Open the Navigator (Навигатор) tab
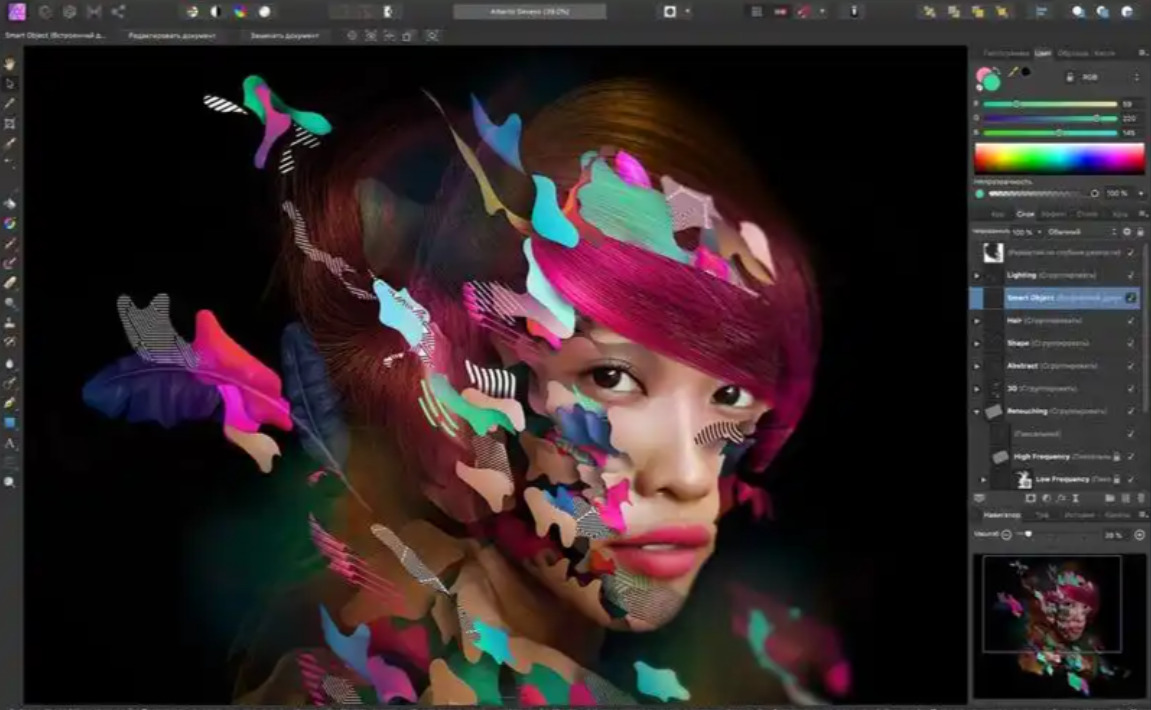1151x710 pixels. 1001,515
